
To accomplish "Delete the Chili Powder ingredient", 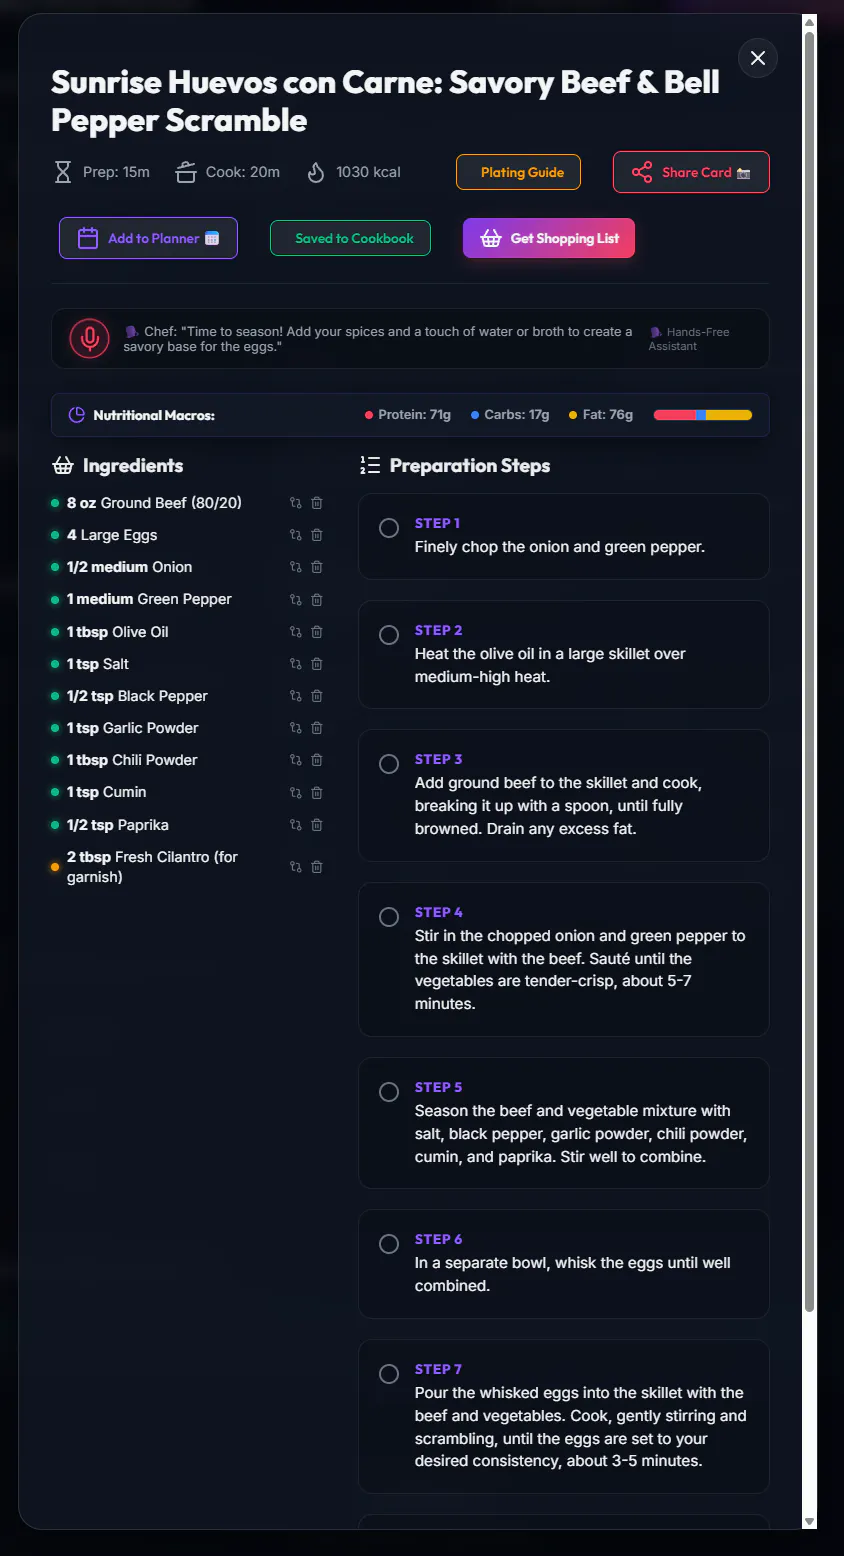I will (317, 760).
